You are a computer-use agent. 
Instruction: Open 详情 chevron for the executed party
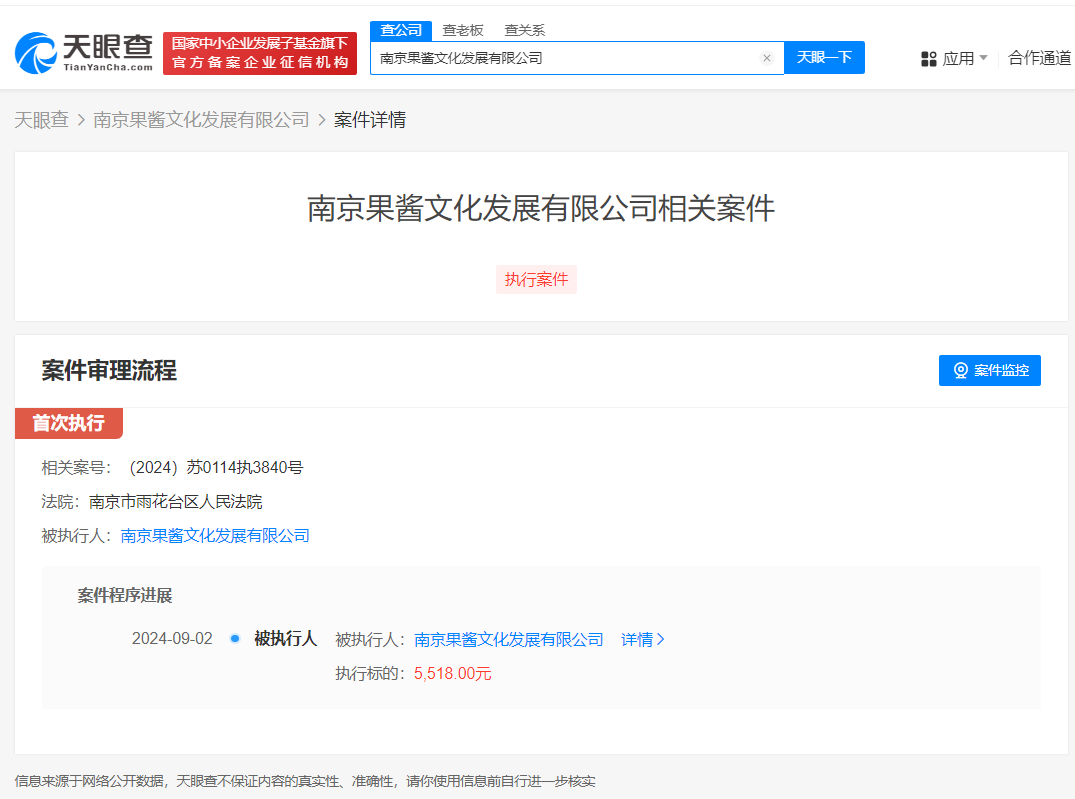tap(660, 639)
